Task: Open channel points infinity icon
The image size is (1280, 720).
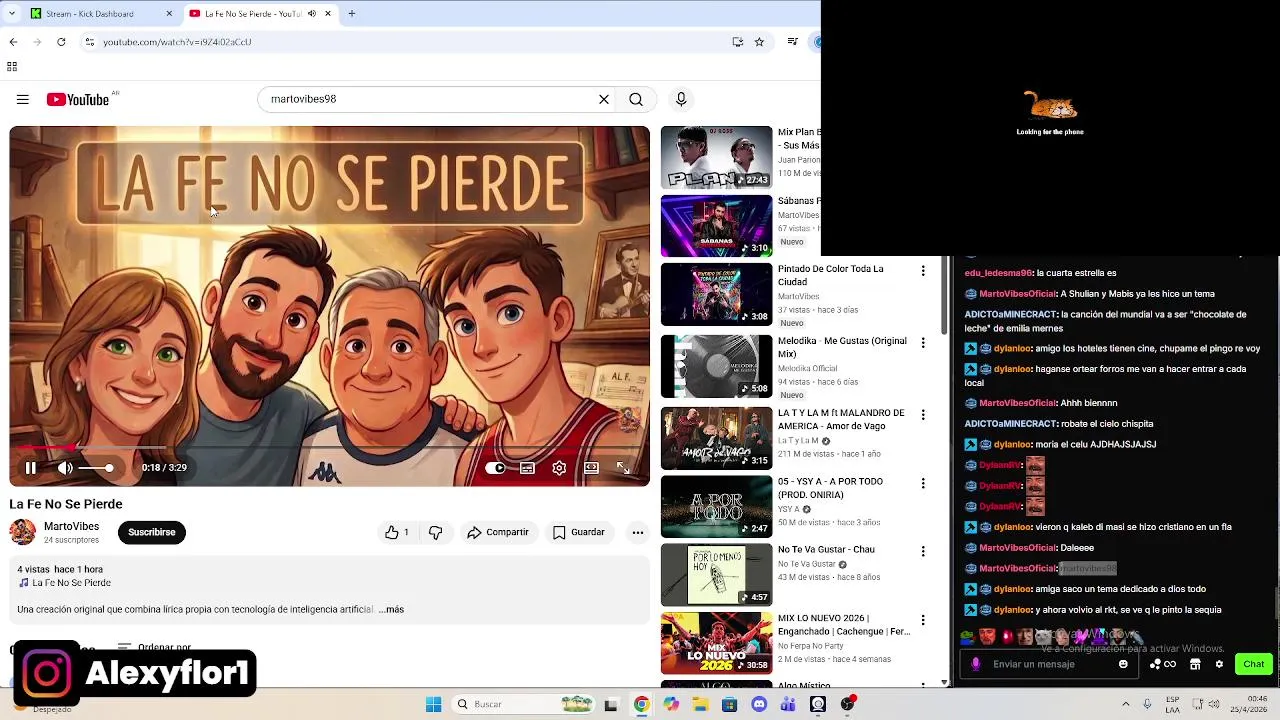Action: pyautogui.click(x=1164, y=664)
